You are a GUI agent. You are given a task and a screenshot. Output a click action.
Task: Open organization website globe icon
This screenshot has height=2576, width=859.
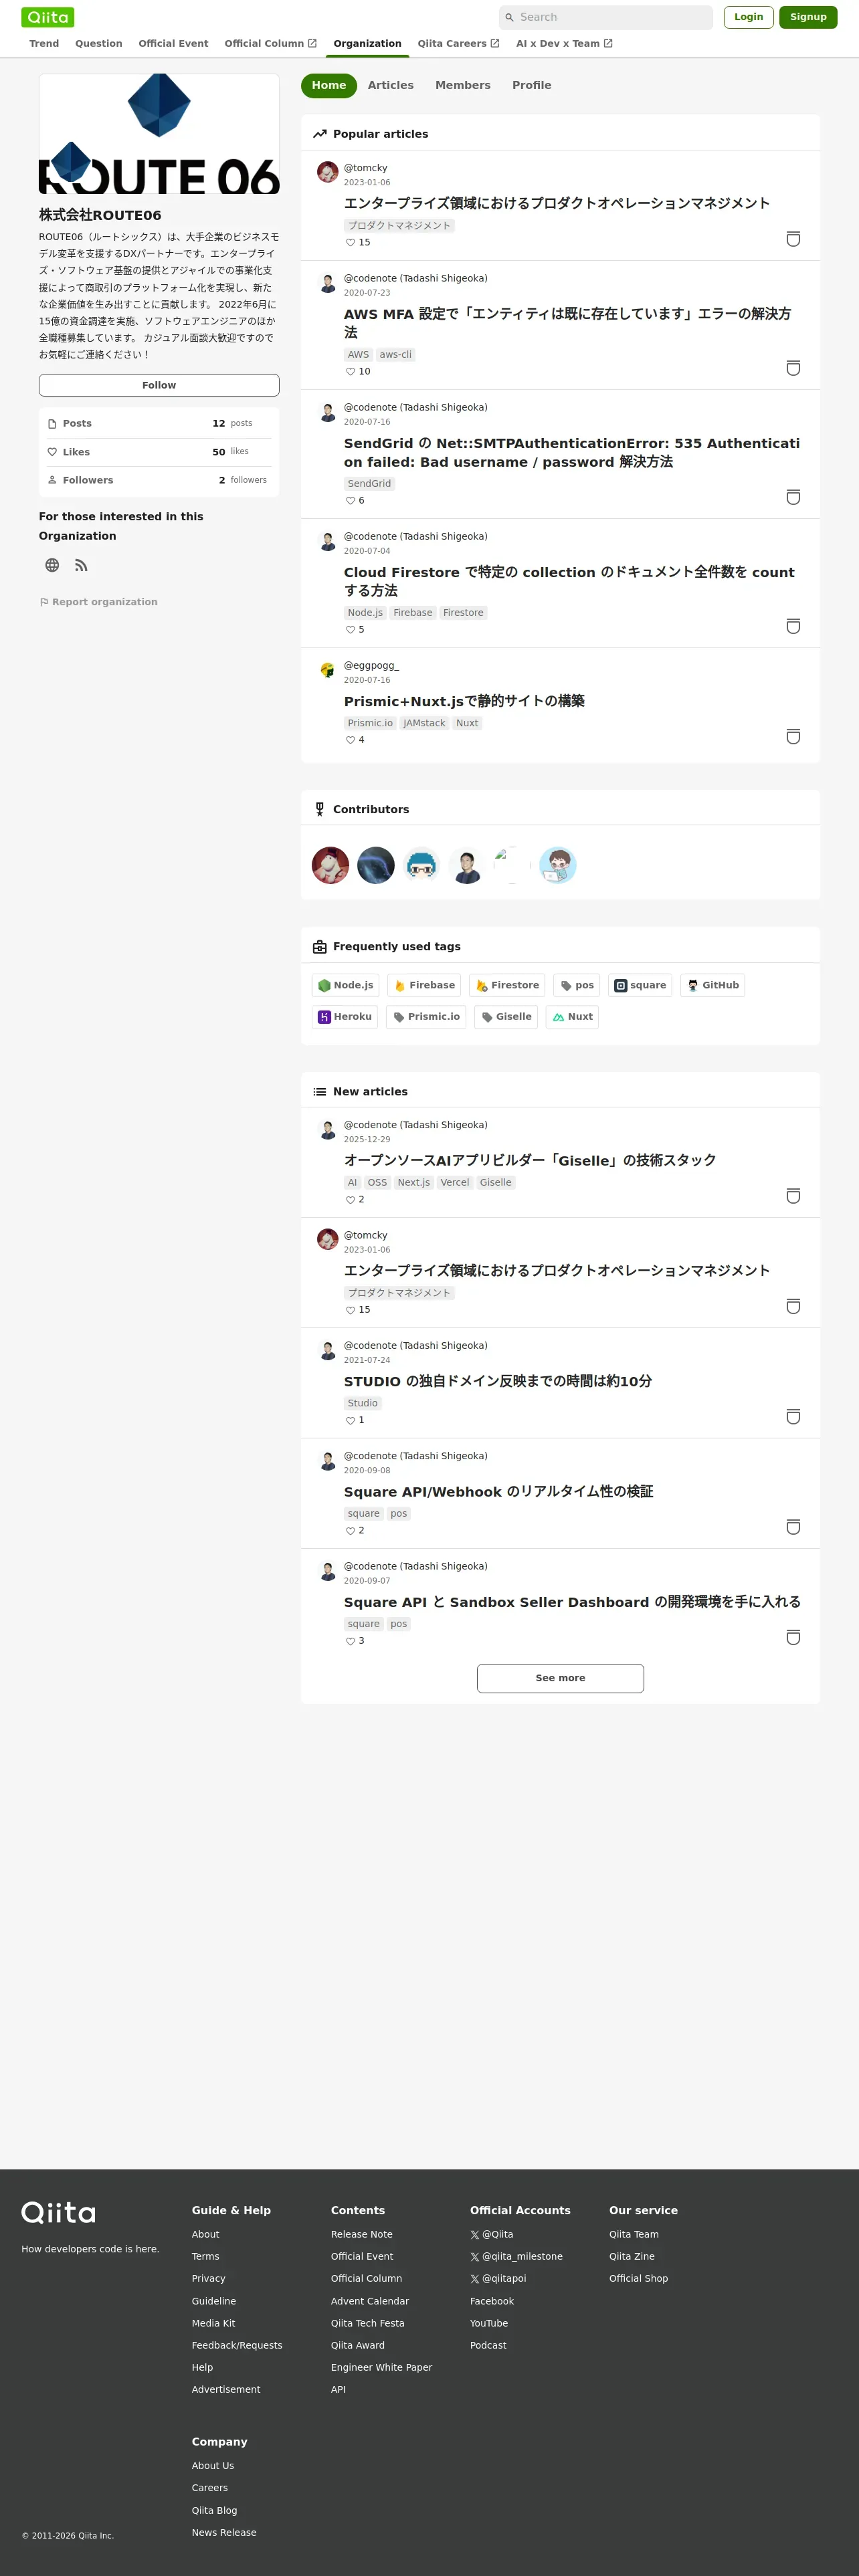point(52,565)
